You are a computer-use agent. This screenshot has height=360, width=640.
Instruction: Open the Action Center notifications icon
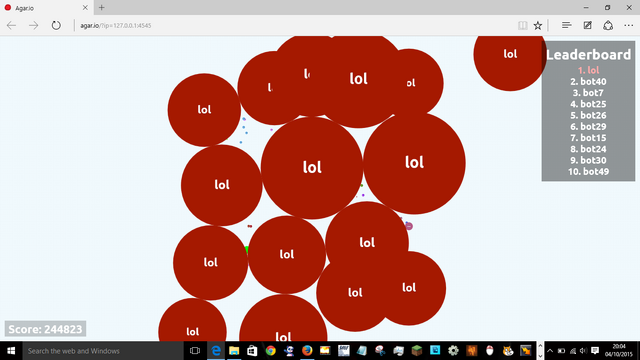[595, 351]
